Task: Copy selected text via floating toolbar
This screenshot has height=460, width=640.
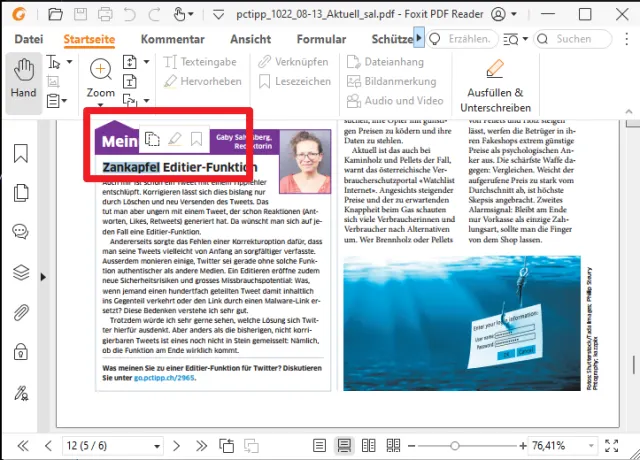Action: [152, 139]
